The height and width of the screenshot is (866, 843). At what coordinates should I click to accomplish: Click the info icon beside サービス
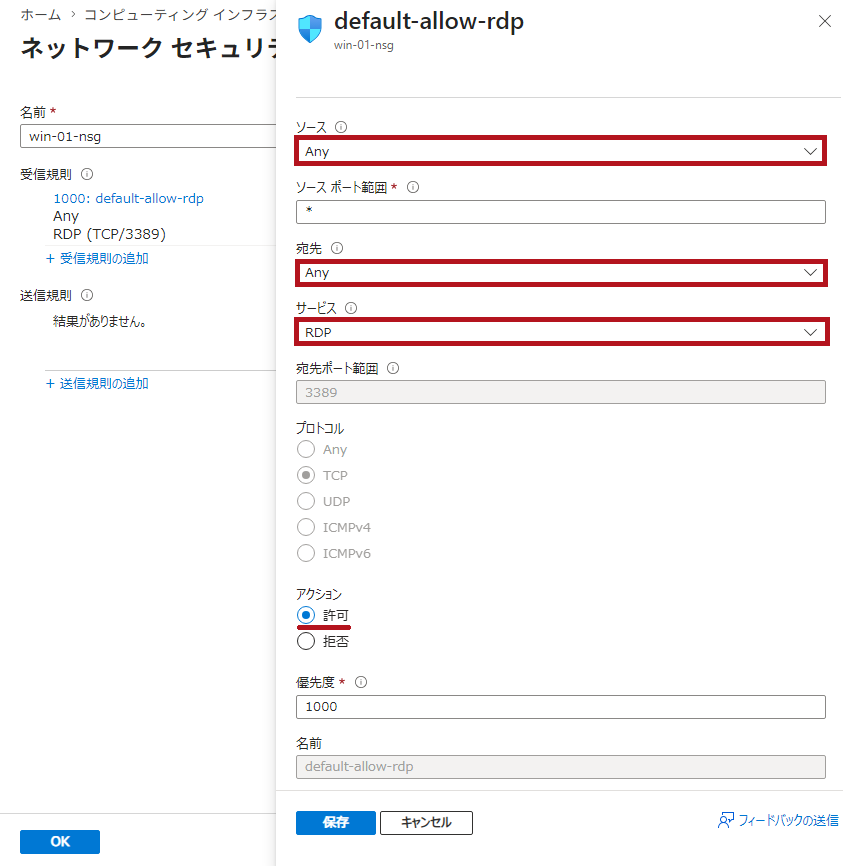tap(351, 308)
